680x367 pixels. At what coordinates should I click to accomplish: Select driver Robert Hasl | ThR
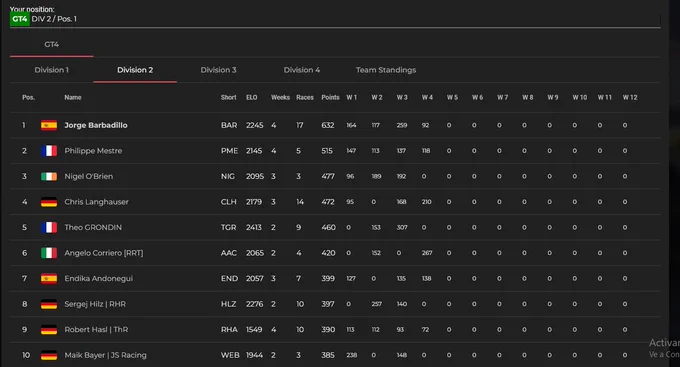pos(96,330)
